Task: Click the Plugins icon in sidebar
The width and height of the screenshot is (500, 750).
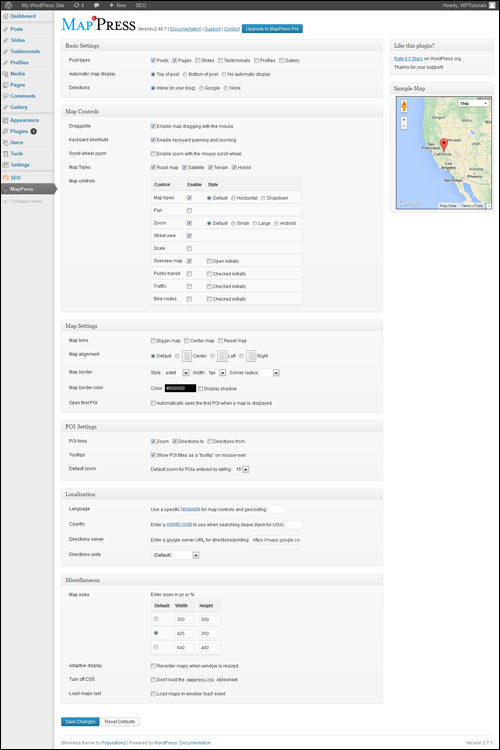Action: [x=6, y=131]
